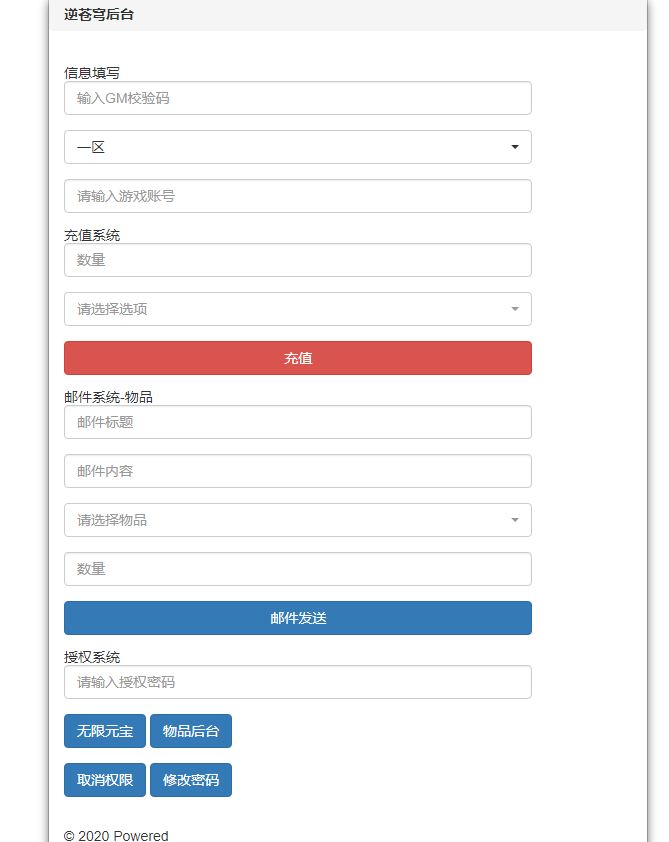Screen dimensions: 669x842
Task: Click the caret icon on the server selector
Action: click(x=515, y=147)
